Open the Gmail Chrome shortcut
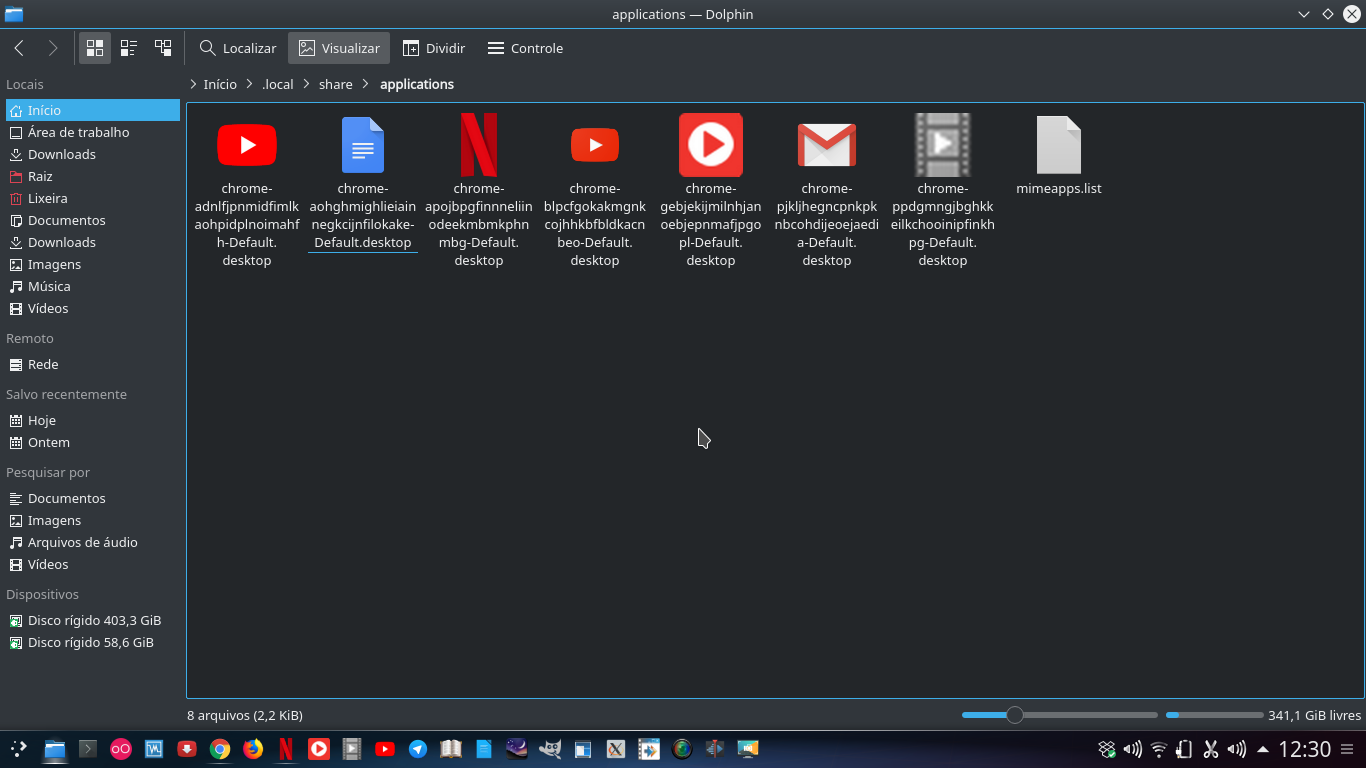 [826, 144]
